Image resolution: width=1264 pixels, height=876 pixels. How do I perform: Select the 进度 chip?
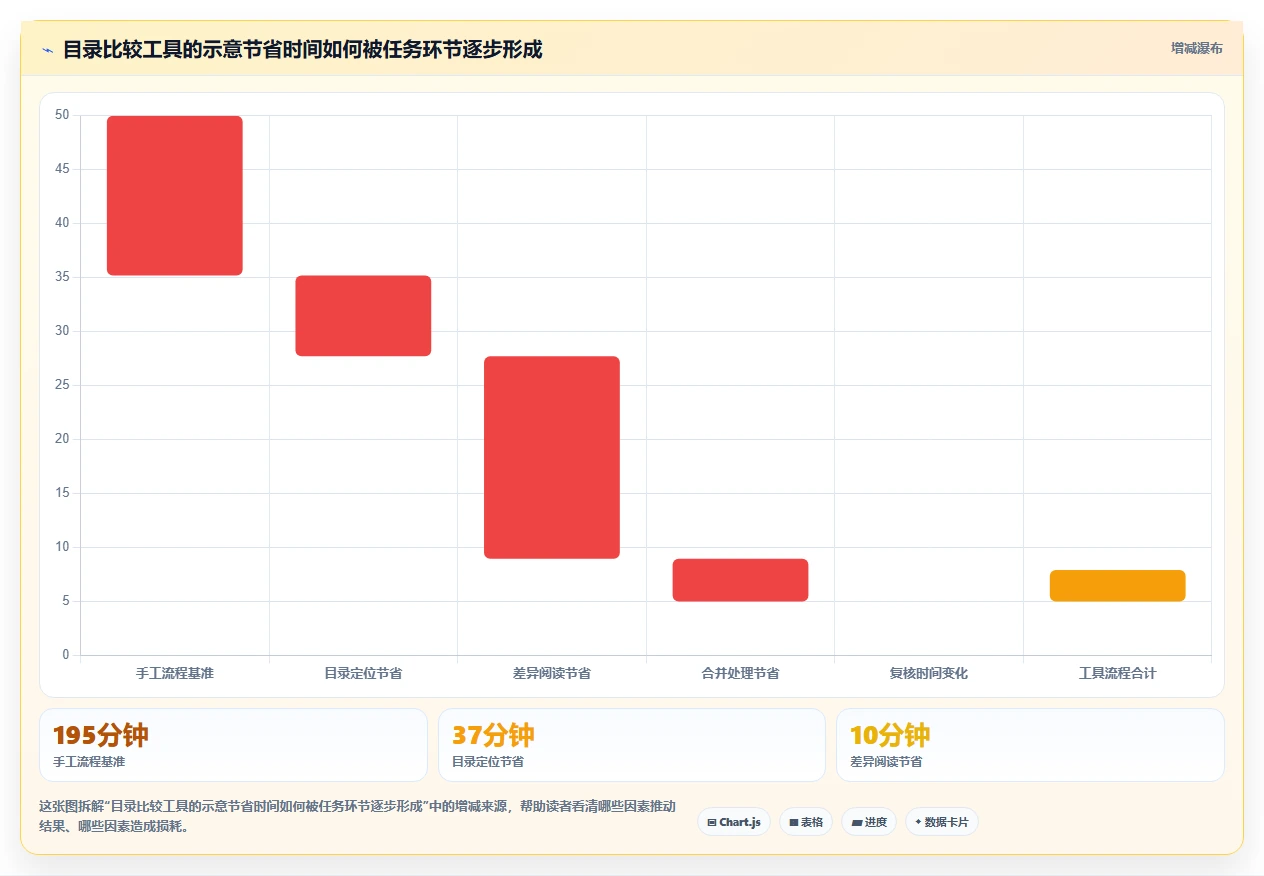869,822
